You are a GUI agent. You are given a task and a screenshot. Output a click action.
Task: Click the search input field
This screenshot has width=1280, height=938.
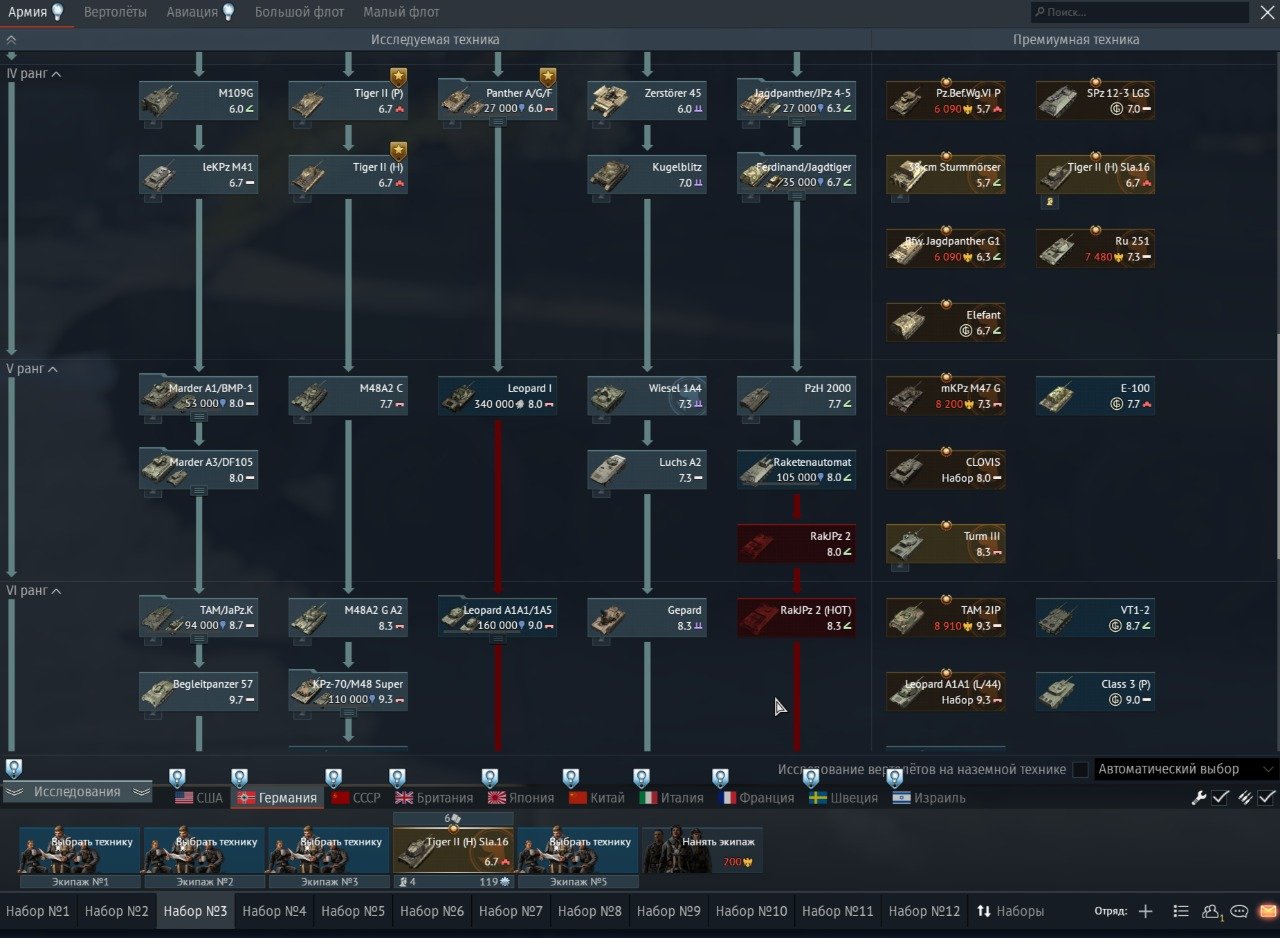[x=1140, y=12]
